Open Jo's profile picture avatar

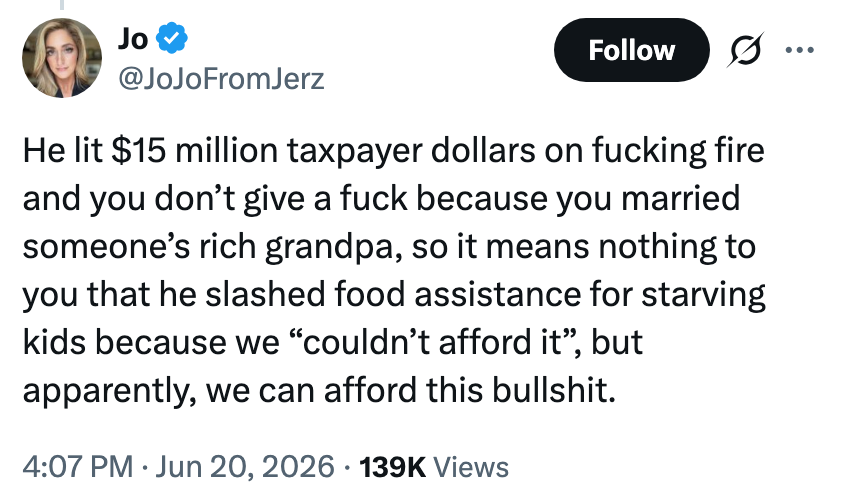pyautogui.click(x=62, y=58)
